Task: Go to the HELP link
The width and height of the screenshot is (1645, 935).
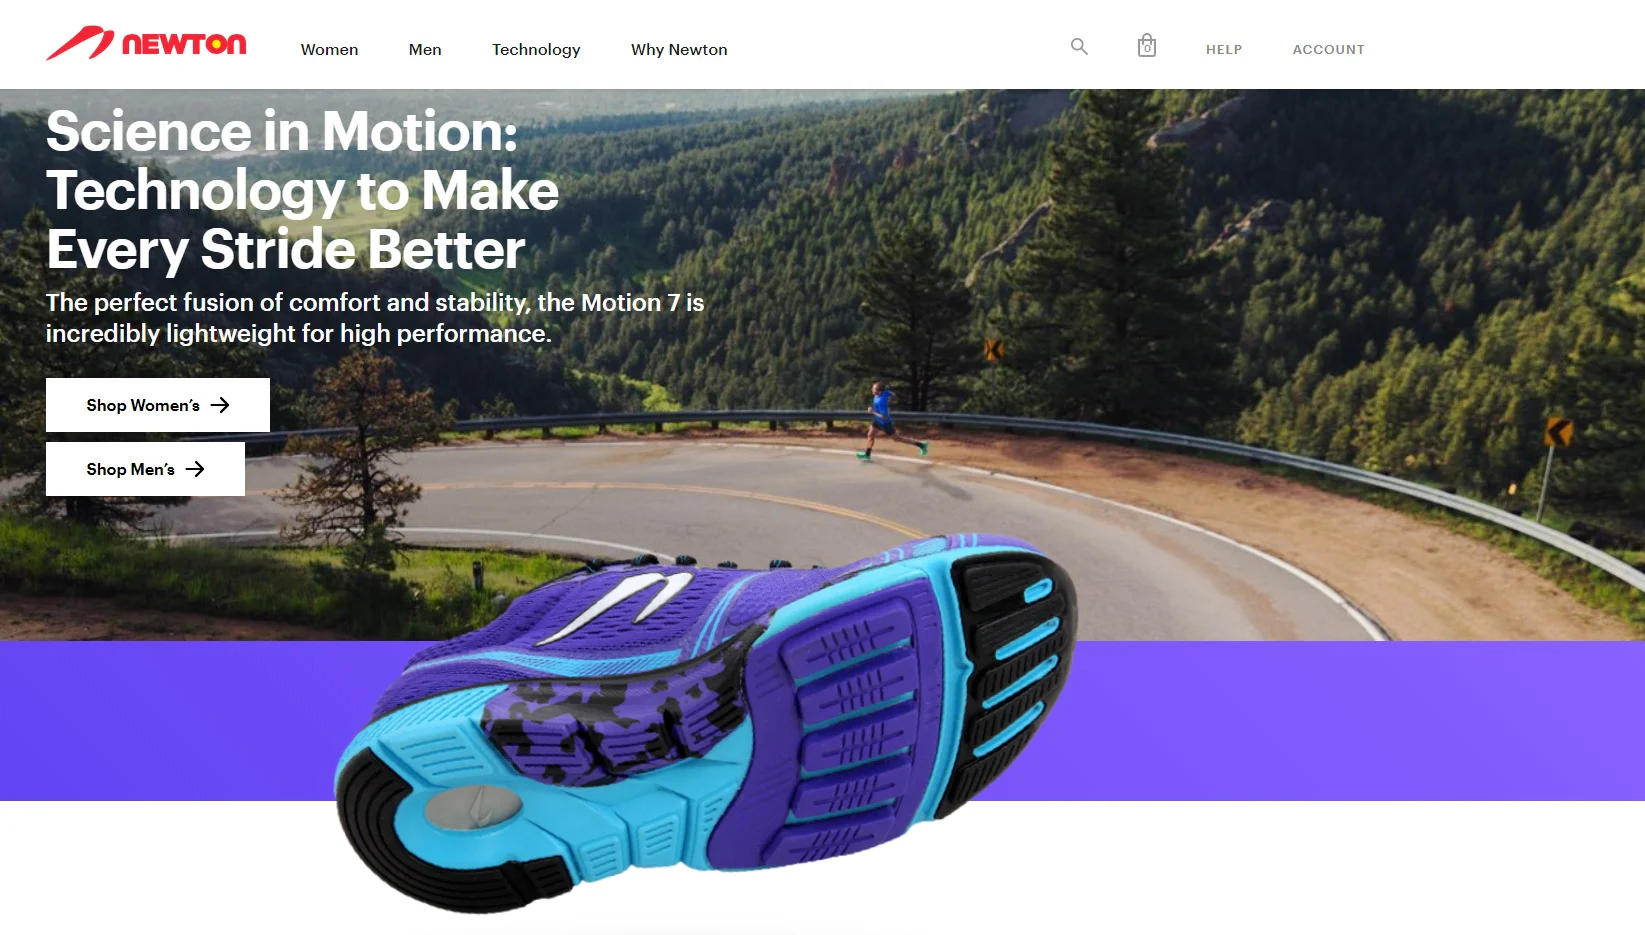Action: coord(1224,49)
